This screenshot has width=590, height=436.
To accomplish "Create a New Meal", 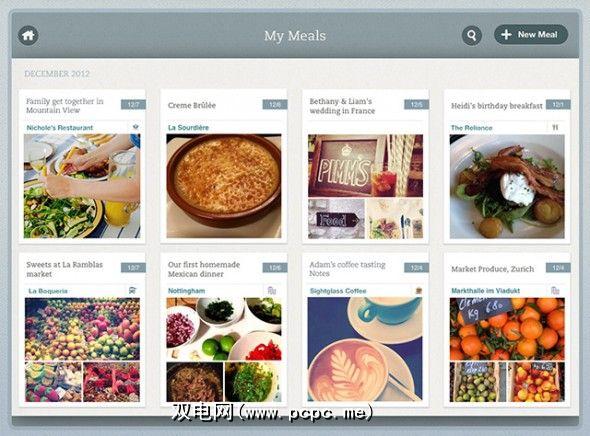I will (531, 35).
